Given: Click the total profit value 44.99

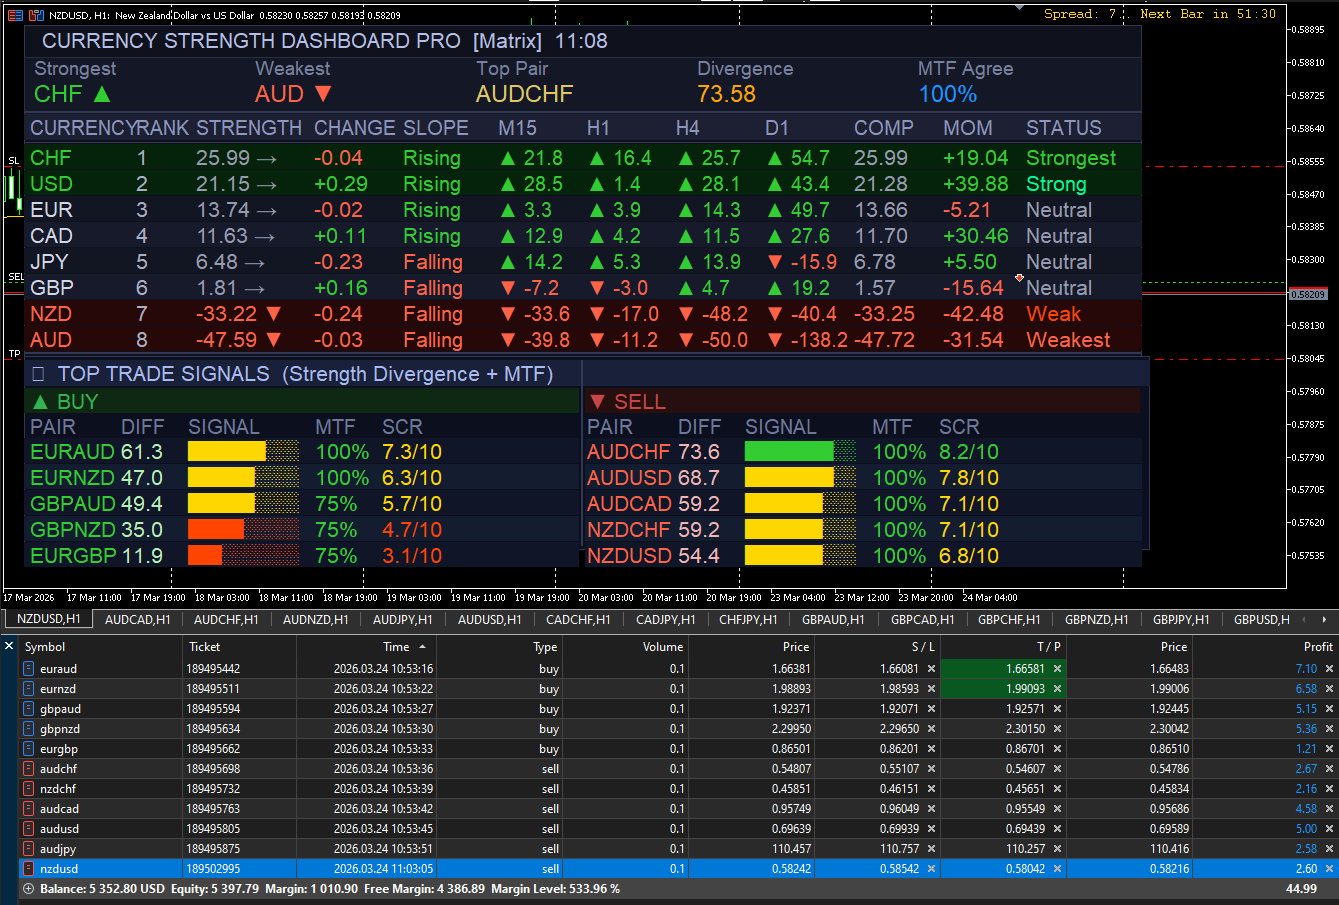Looking at the screenshot, I should [x=1301, y=889].
